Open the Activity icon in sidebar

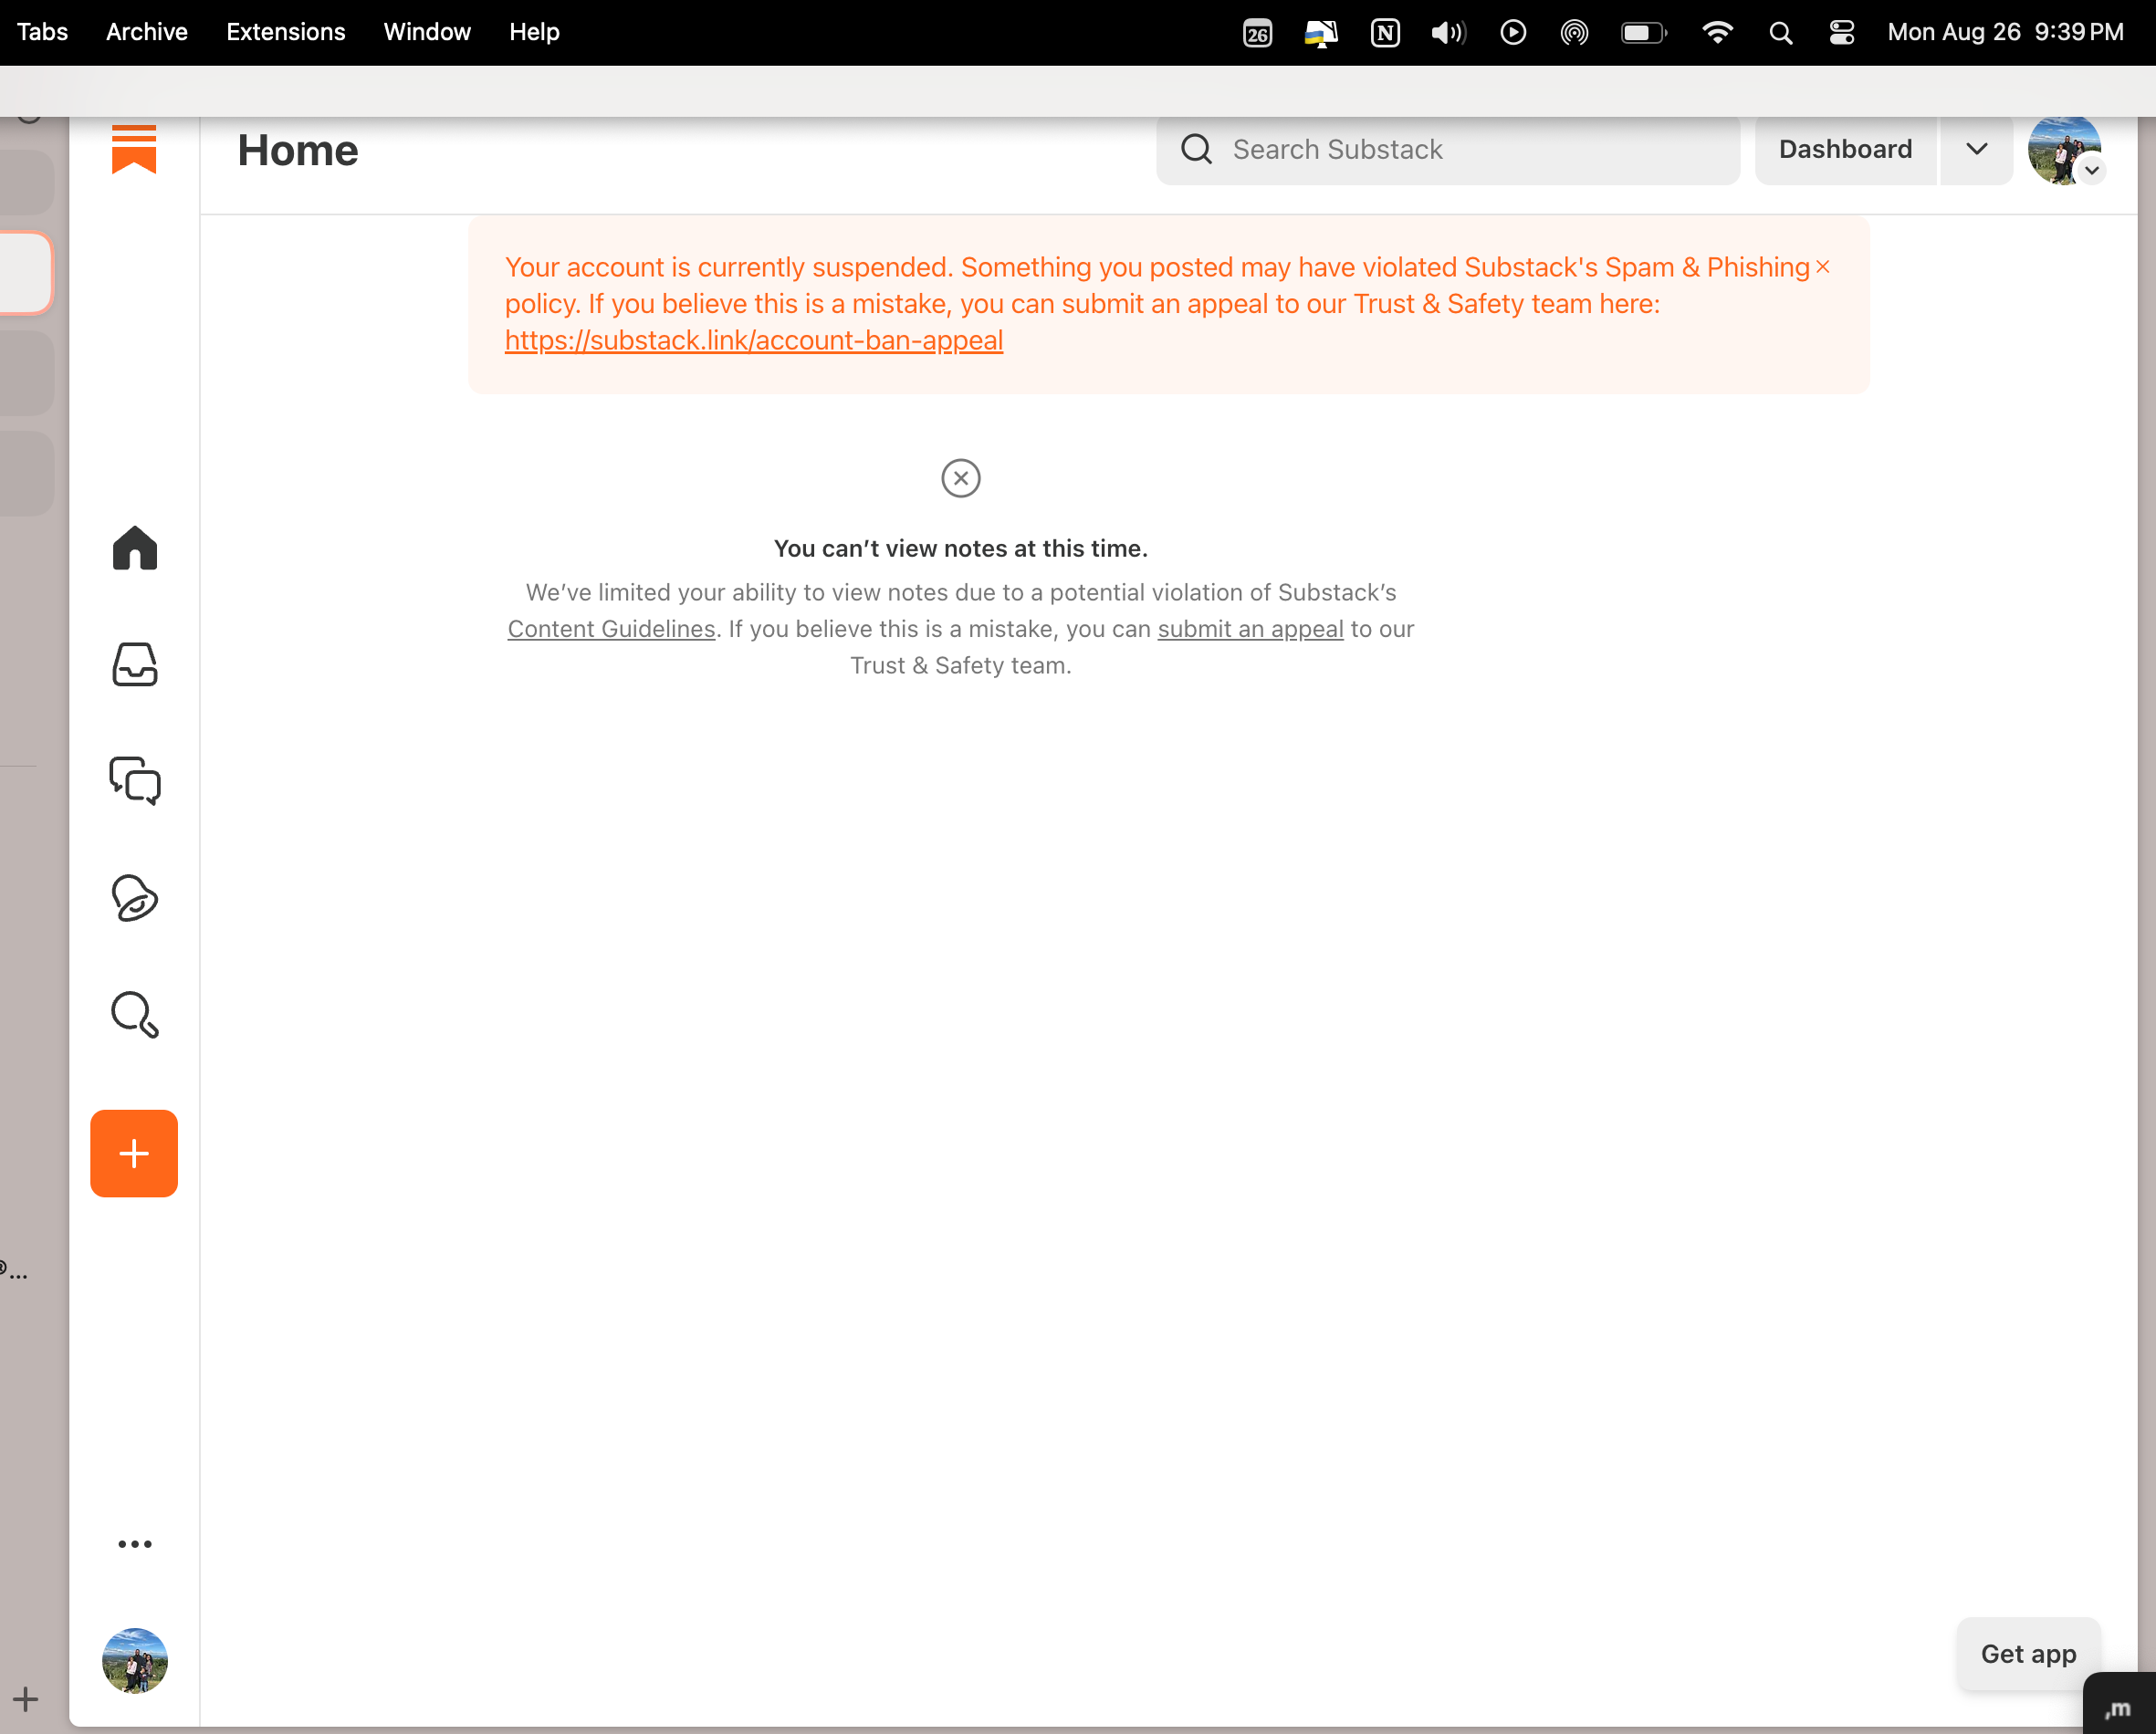click(x=135, y=897)
